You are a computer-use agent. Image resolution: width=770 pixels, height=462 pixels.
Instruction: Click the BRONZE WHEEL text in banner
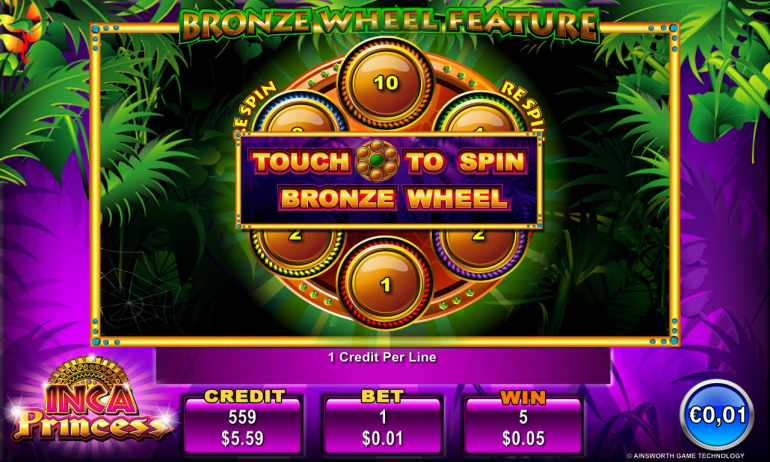pos(394,198)
